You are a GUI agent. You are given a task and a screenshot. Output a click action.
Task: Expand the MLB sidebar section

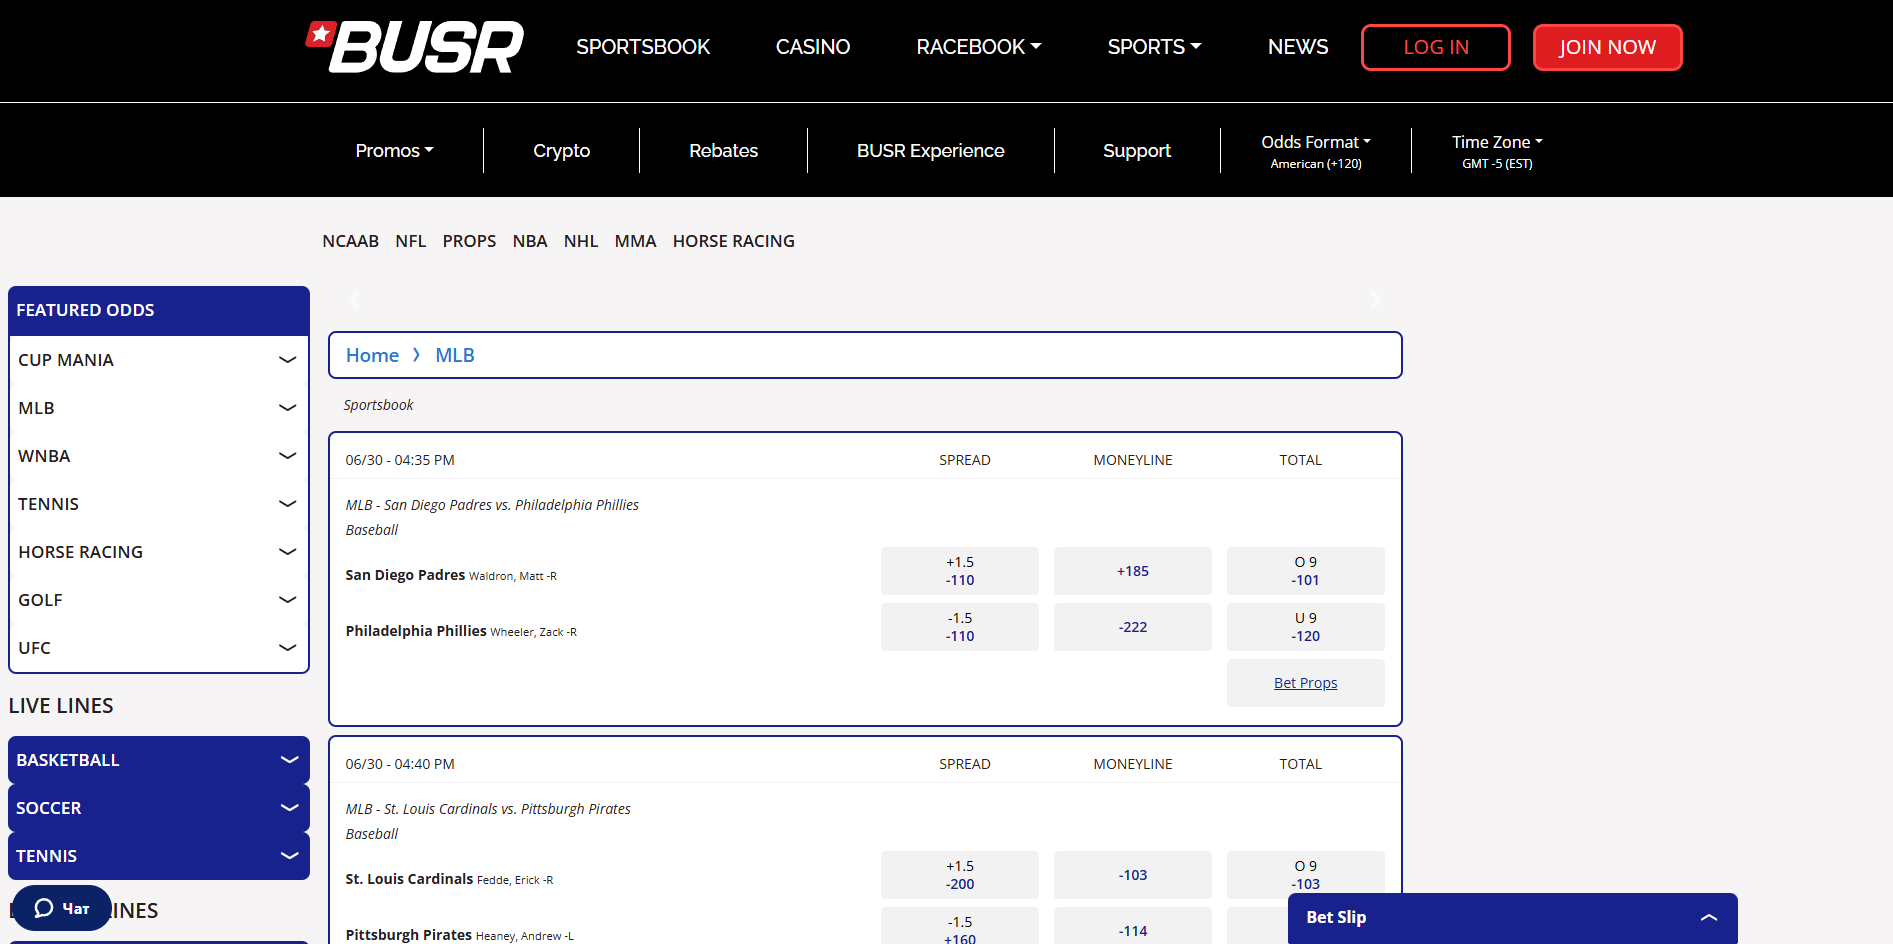[x=159, y=408]
